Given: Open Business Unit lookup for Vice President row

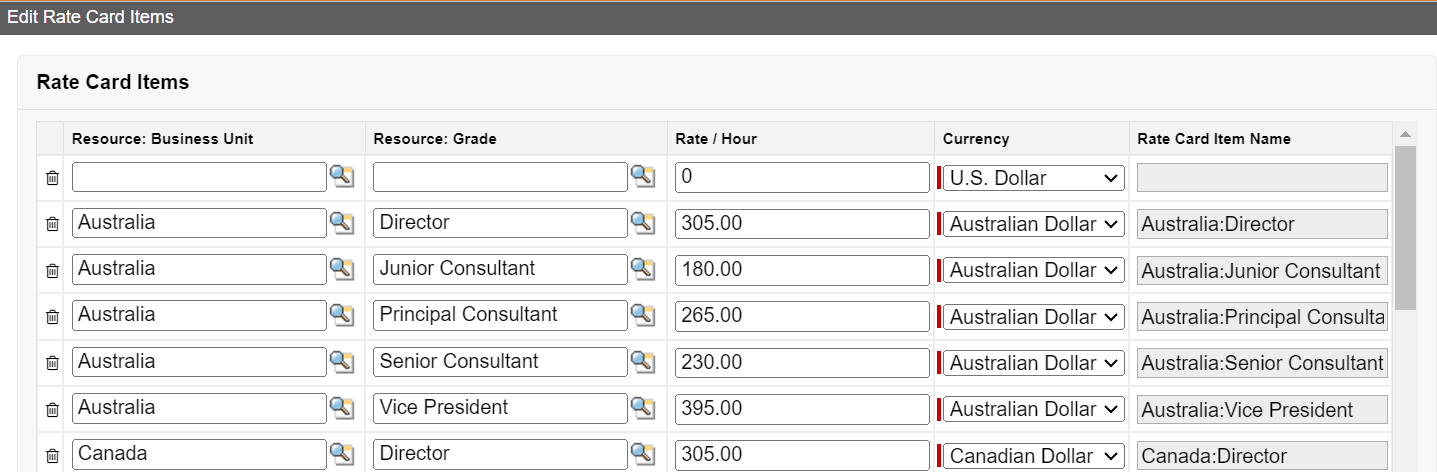Looking at the screenshot, I should (x=342, y=408).
